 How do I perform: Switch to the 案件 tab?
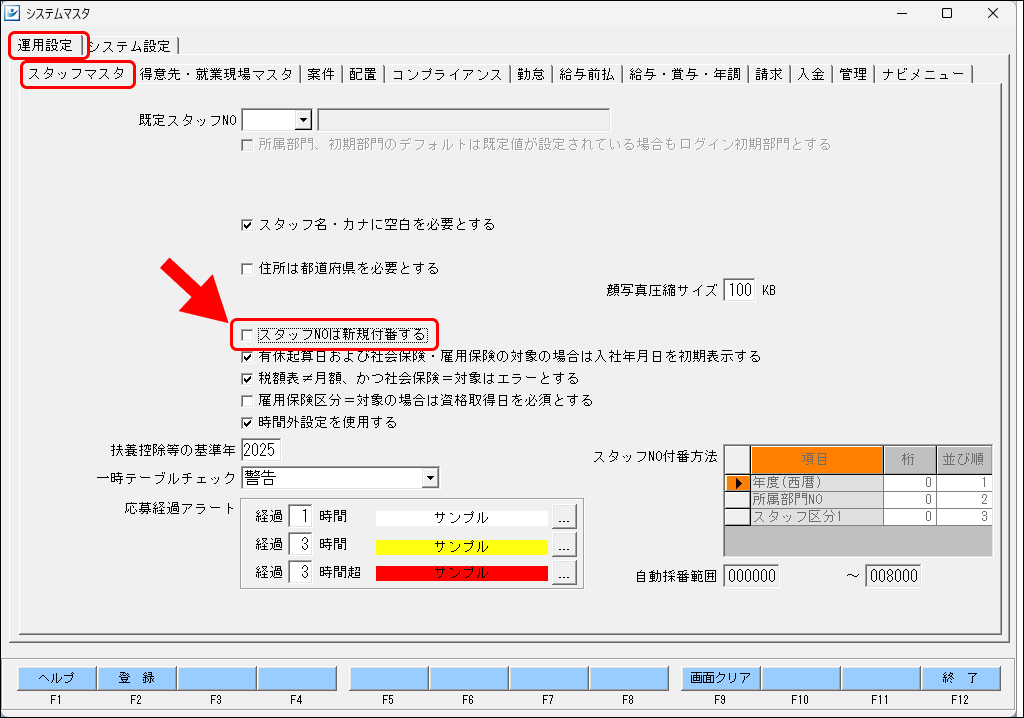(321, 74)
